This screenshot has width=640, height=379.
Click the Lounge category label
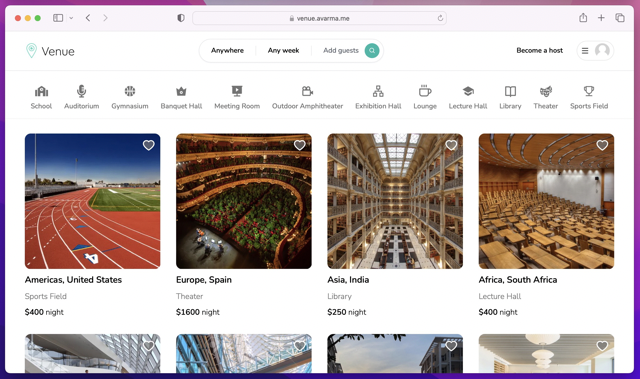click(425, 106)
